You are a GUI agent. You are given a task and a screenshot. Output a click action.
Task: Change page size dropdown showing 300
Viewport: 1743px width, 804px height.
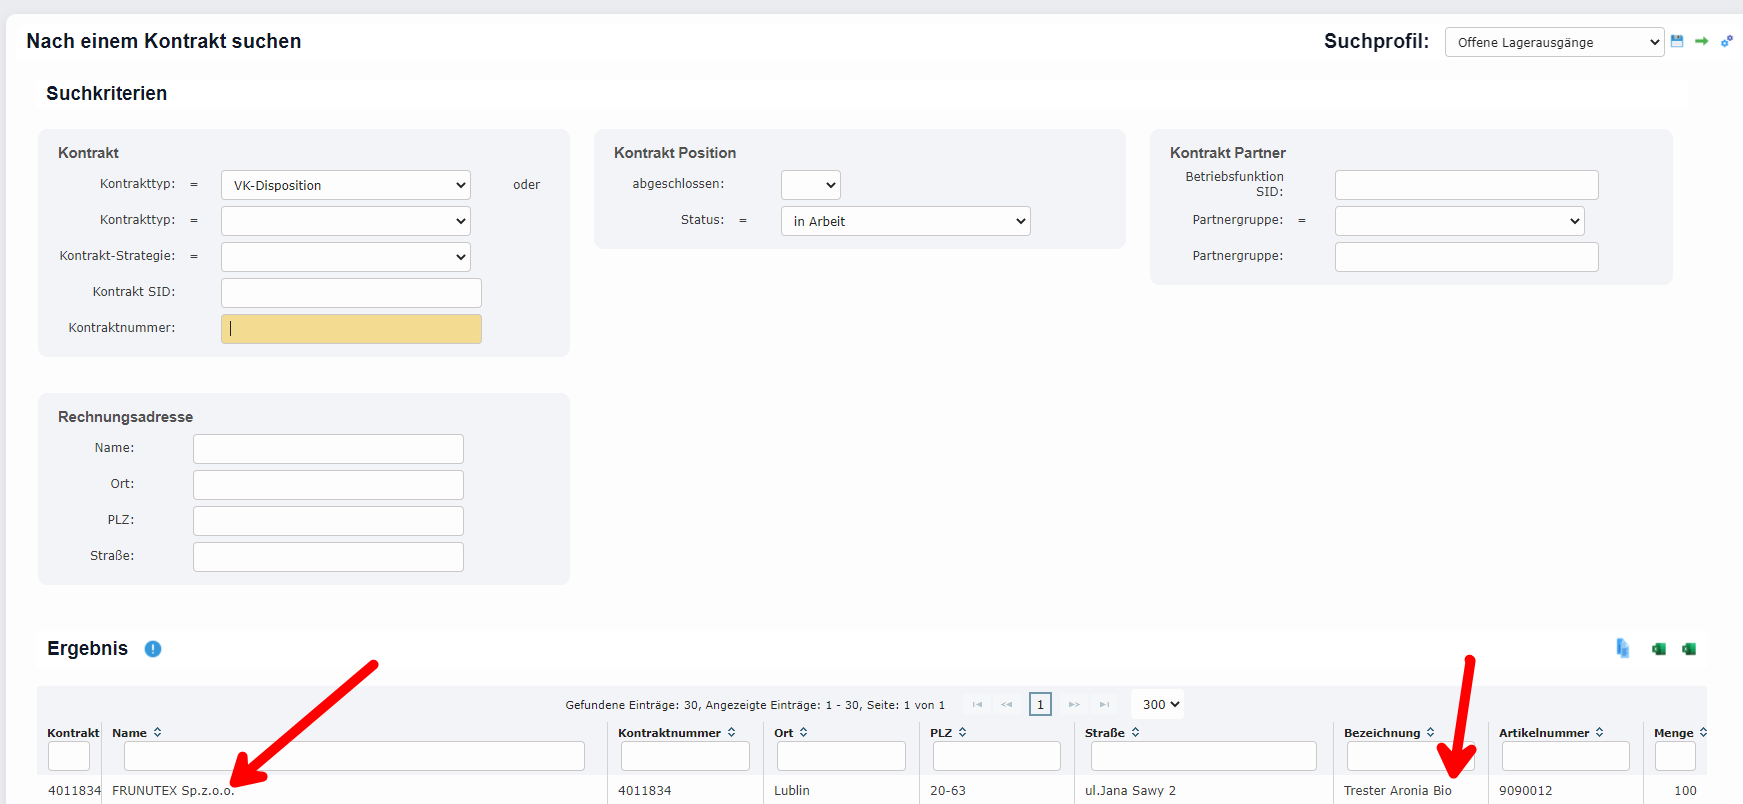tap(1158, 704)
